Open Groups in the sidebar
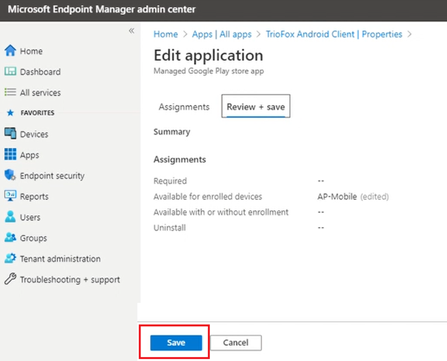447x361 pixels. click(x=33, y=238)
